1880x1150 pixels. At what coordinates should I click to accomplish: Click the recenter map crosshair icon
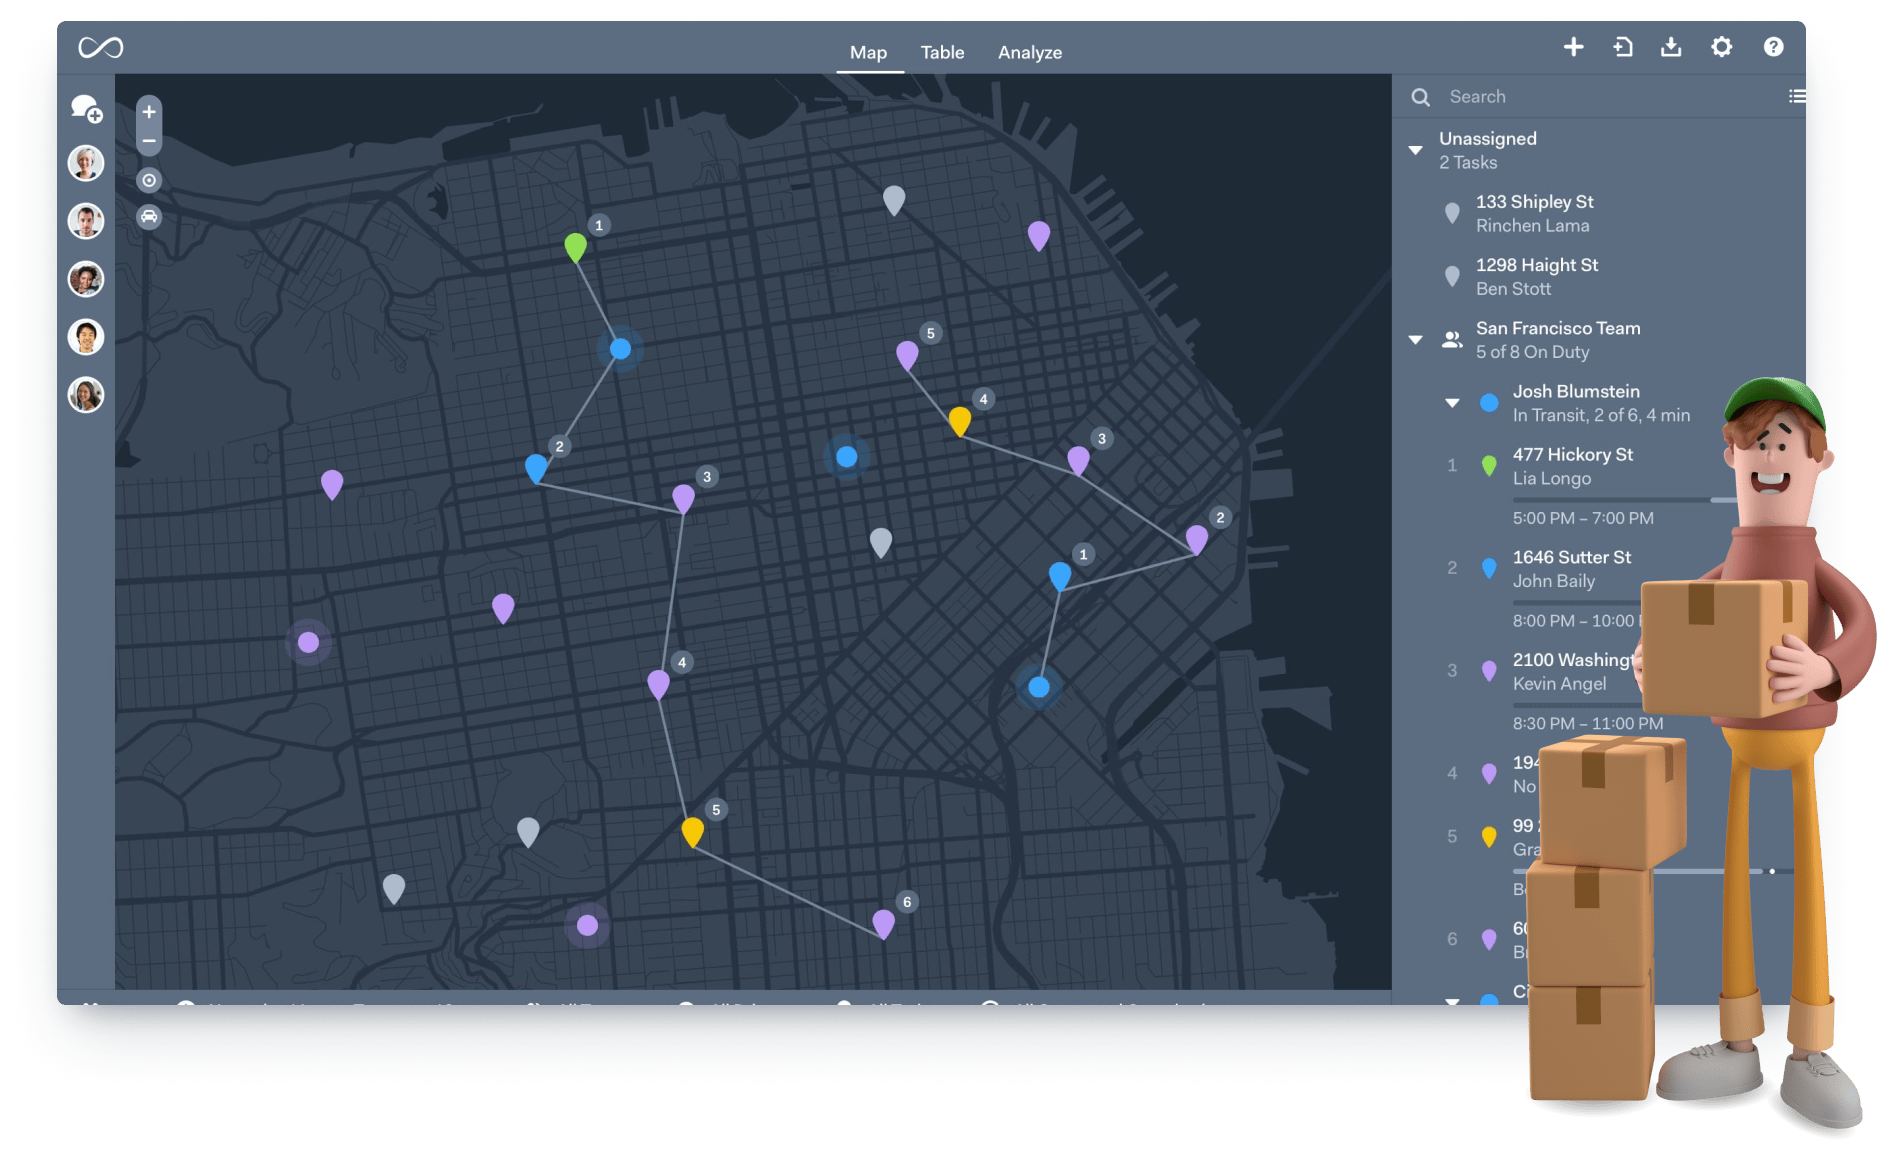tap(149, 180)
